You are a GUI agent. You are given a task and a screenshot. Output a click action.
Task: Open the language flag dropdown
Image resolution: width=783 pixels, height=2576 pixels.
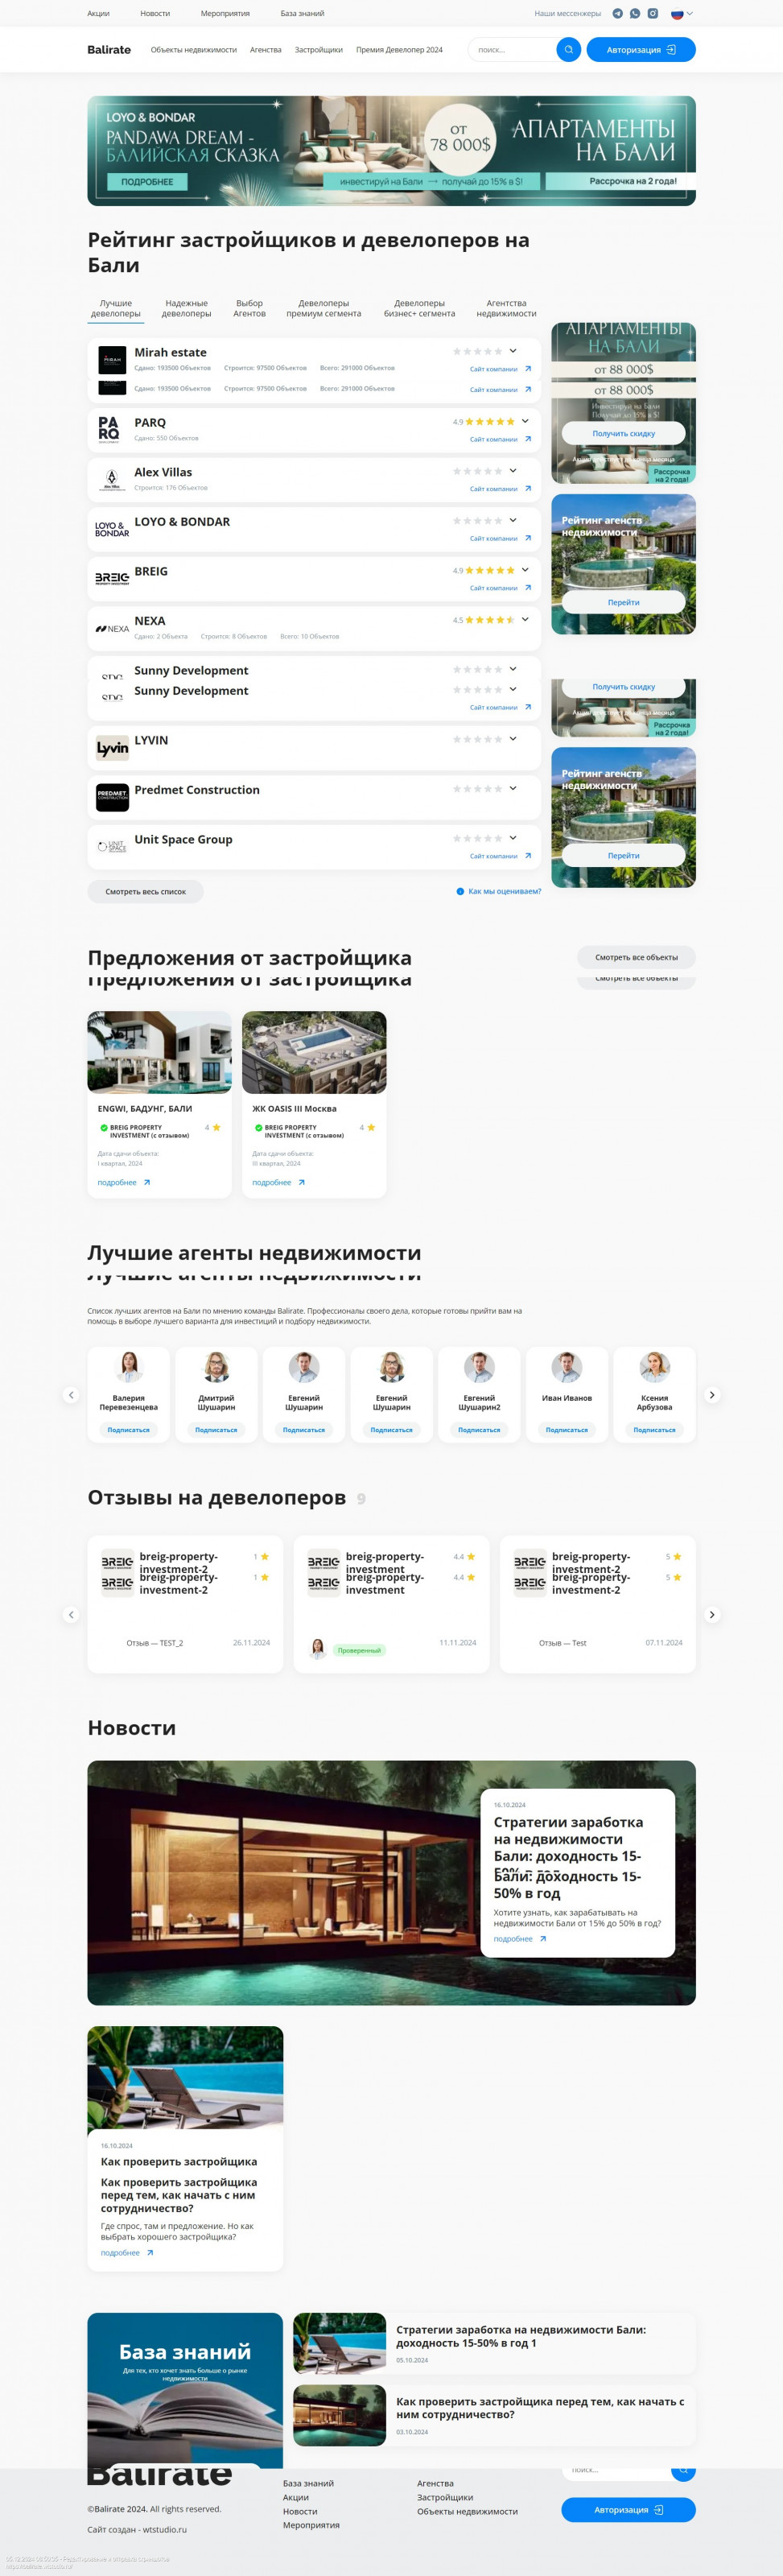pos(682,14)
